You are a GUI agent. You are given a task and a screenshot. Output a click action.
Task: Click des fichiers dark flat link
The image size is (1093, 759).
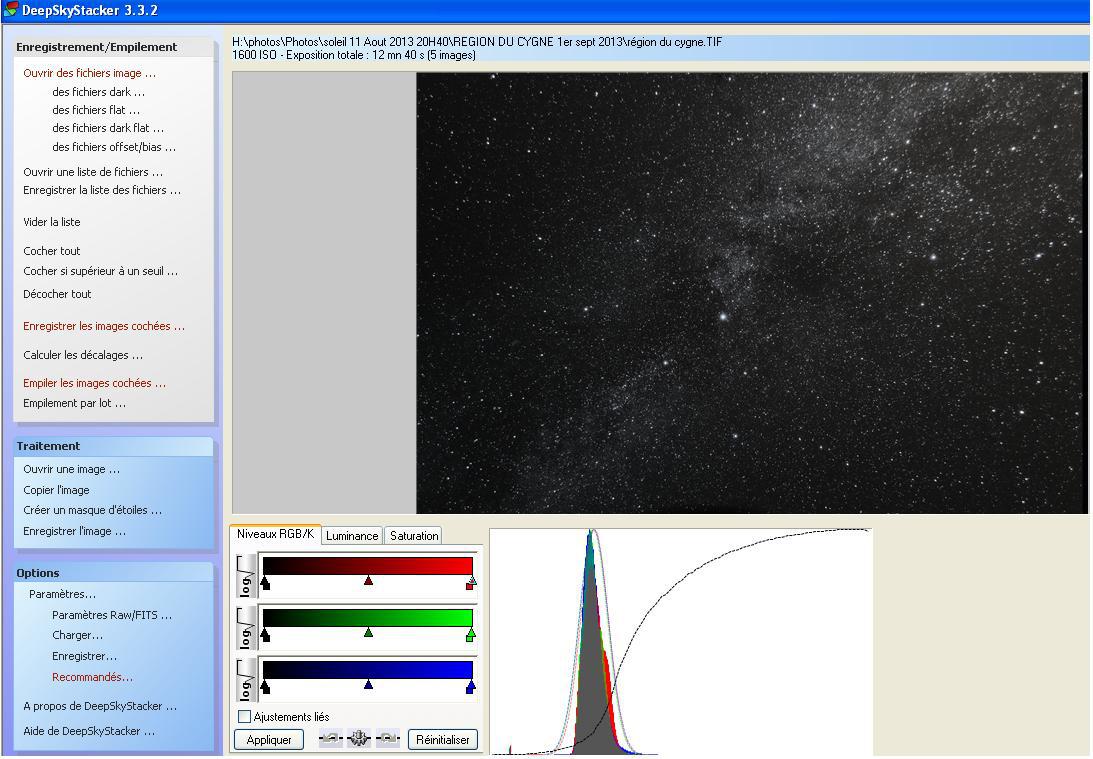click(x=108, y=128)
